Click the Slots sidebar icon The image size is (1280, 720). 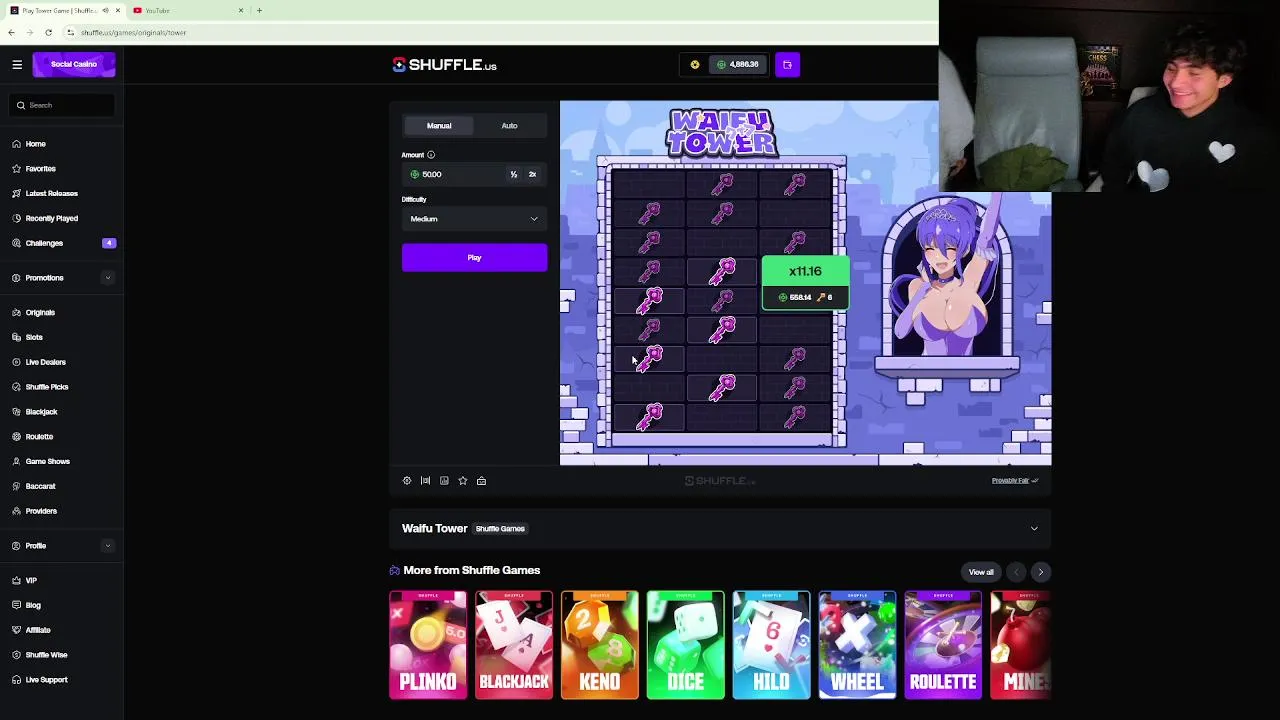17,337
